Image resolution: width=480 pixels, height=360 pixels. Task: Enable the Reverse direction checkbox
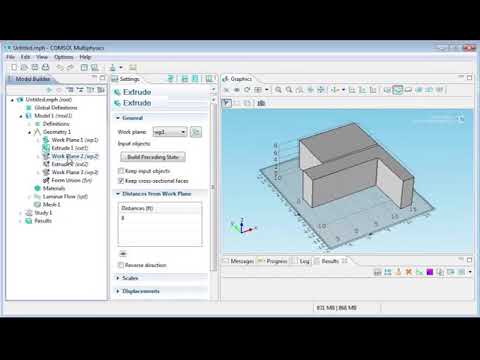[121, 265]
